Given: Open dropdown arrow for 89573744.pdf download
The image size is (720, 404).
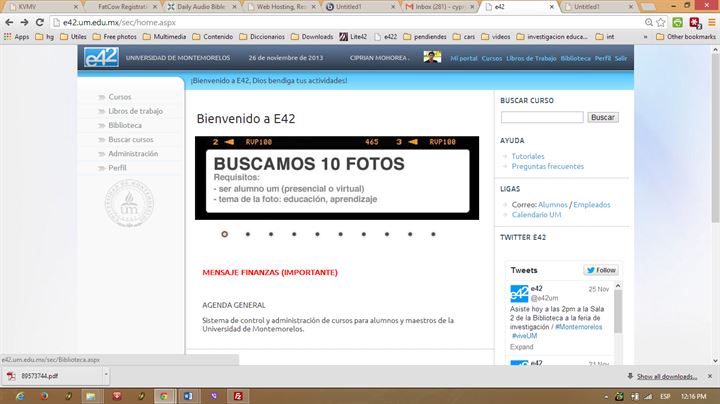Looking at the screenshot, I should (x=106, y=376).
